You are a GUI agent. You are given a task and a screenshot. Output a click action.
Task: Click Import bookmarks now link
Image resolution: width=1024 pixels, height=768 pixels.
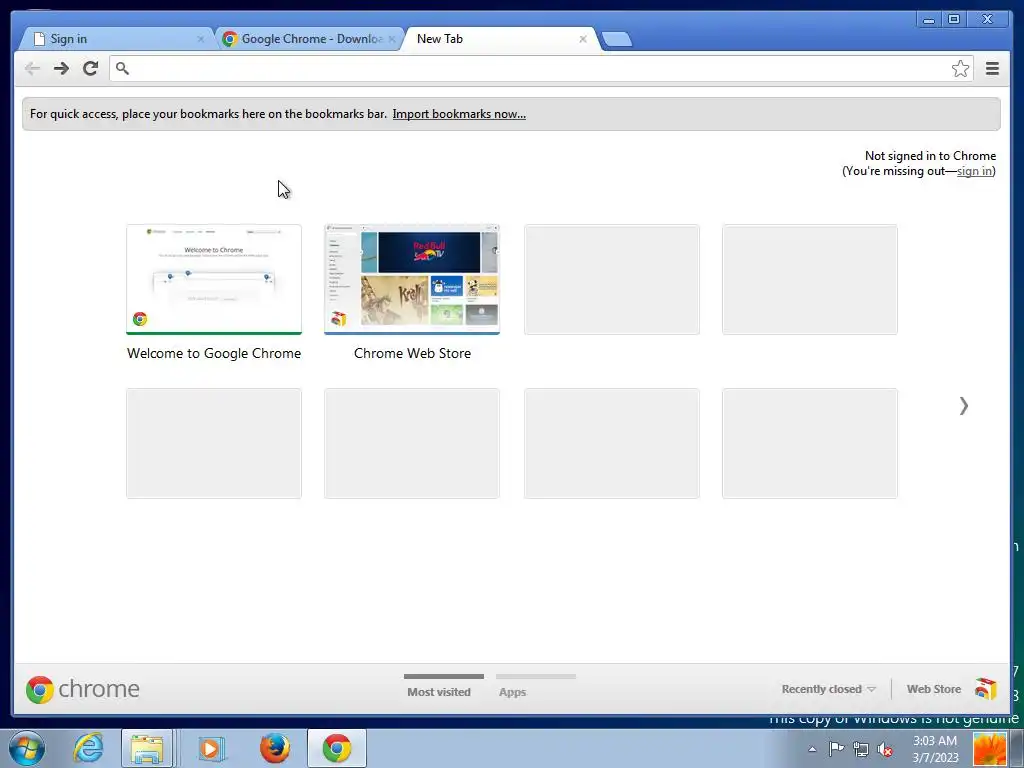[459, 114]
